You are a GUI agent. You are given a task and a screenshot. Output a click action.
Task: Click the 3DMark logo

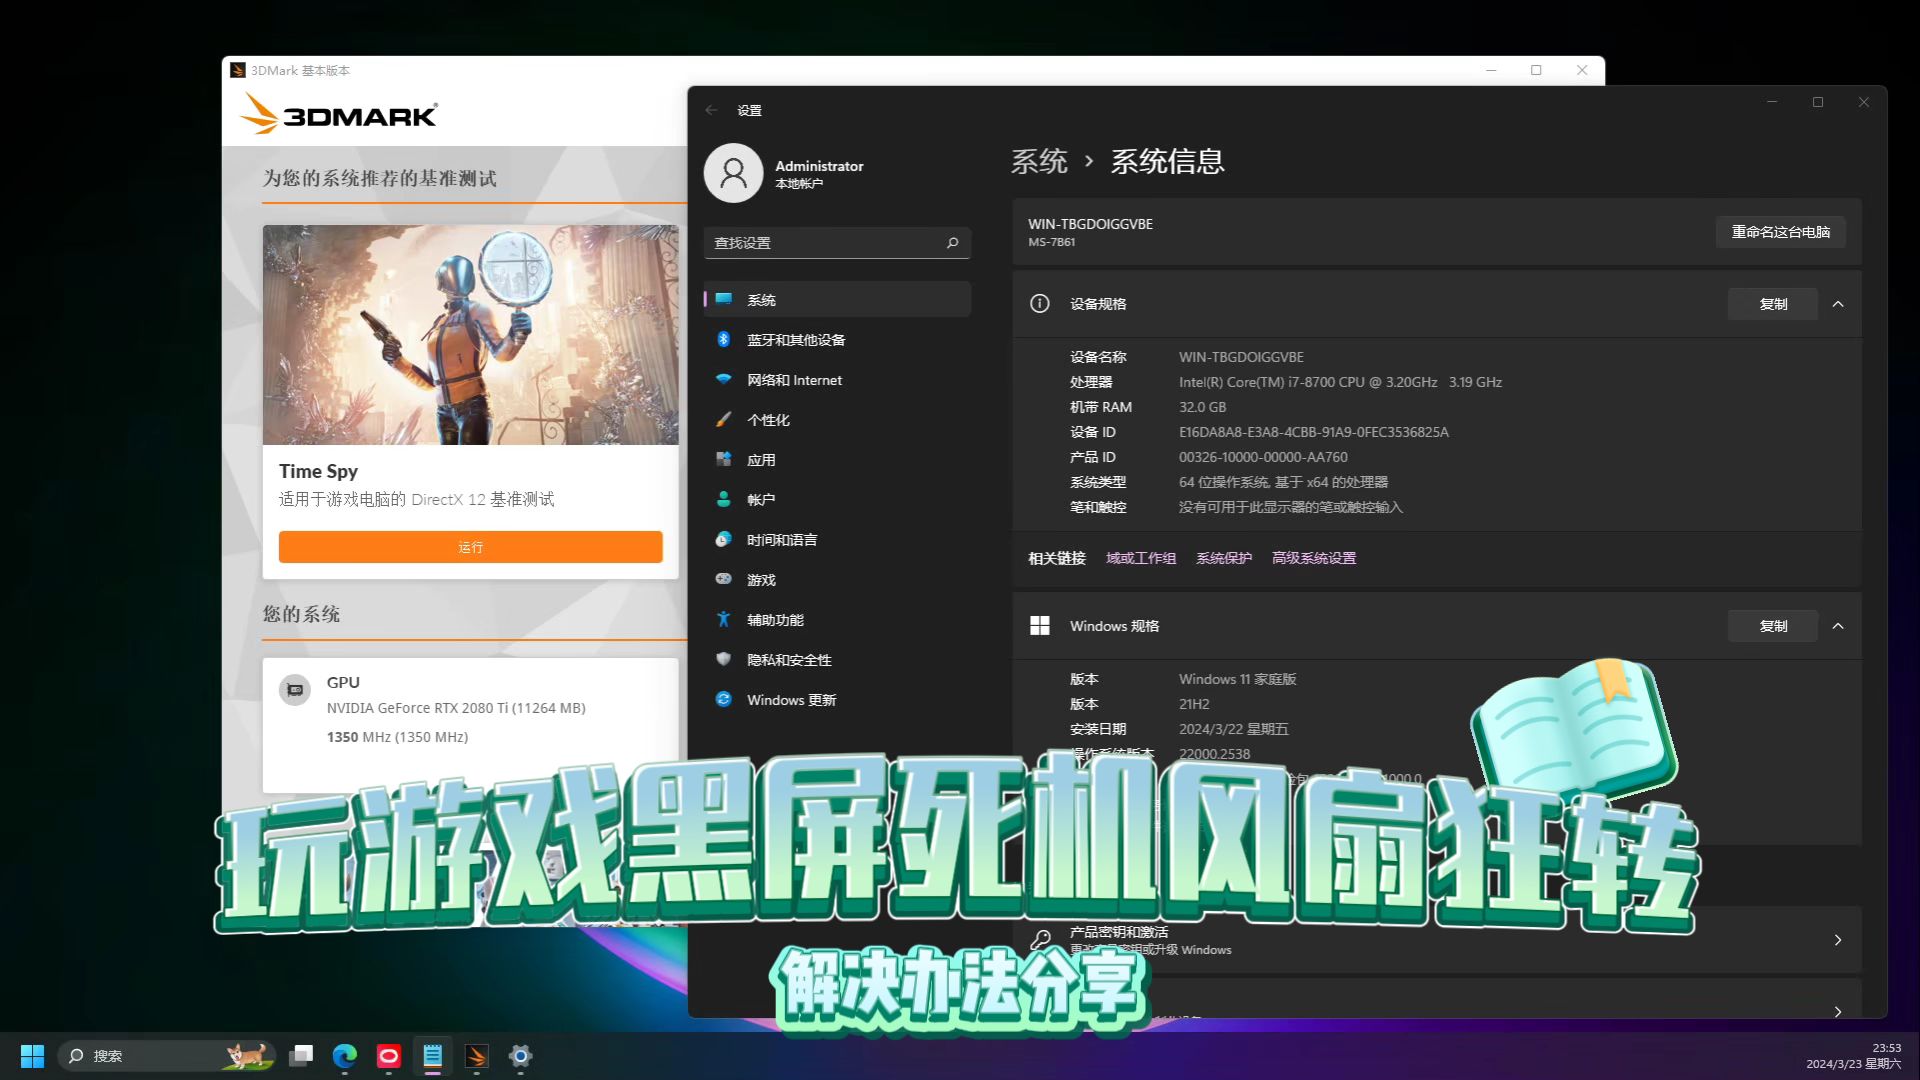(x=339, y=114)
